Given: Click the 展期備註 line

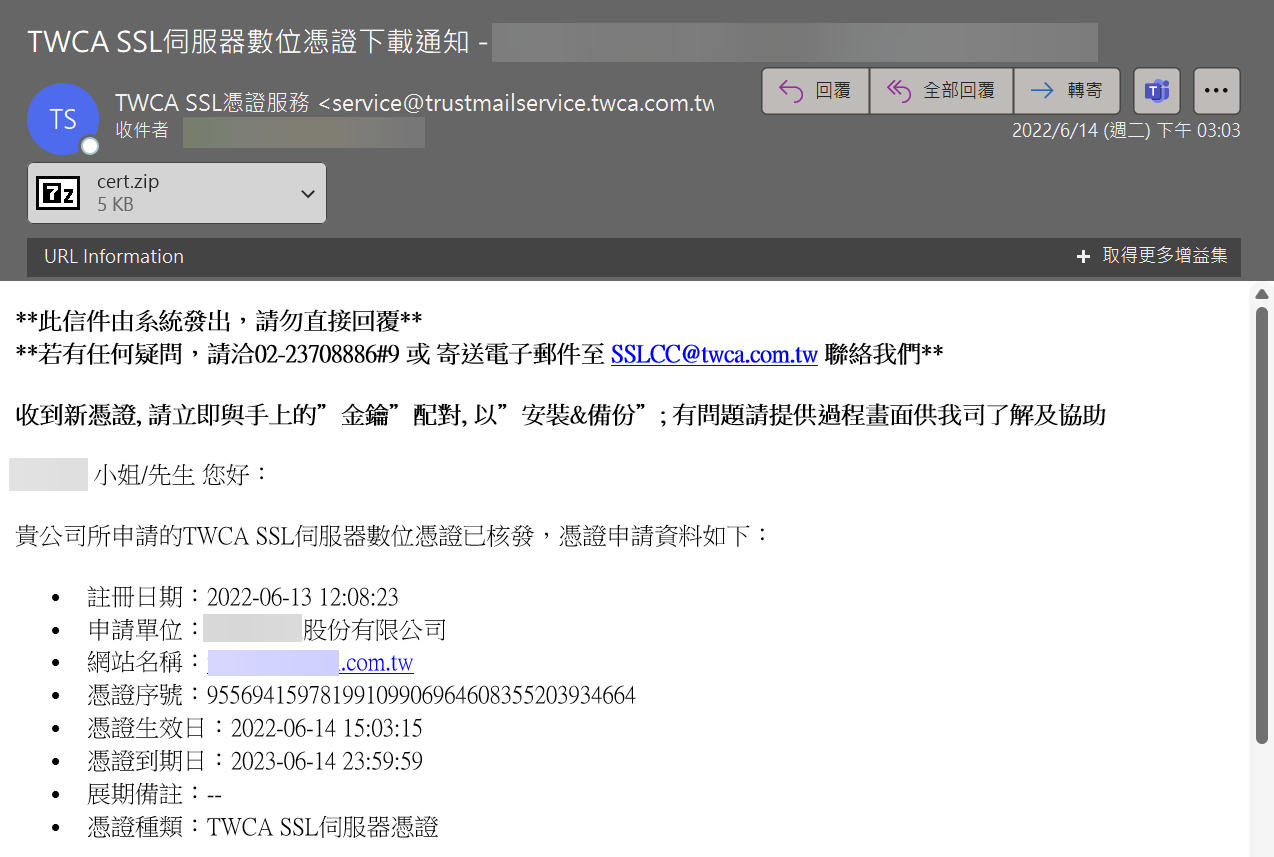Looking at the screenshot, I should 154,795.
